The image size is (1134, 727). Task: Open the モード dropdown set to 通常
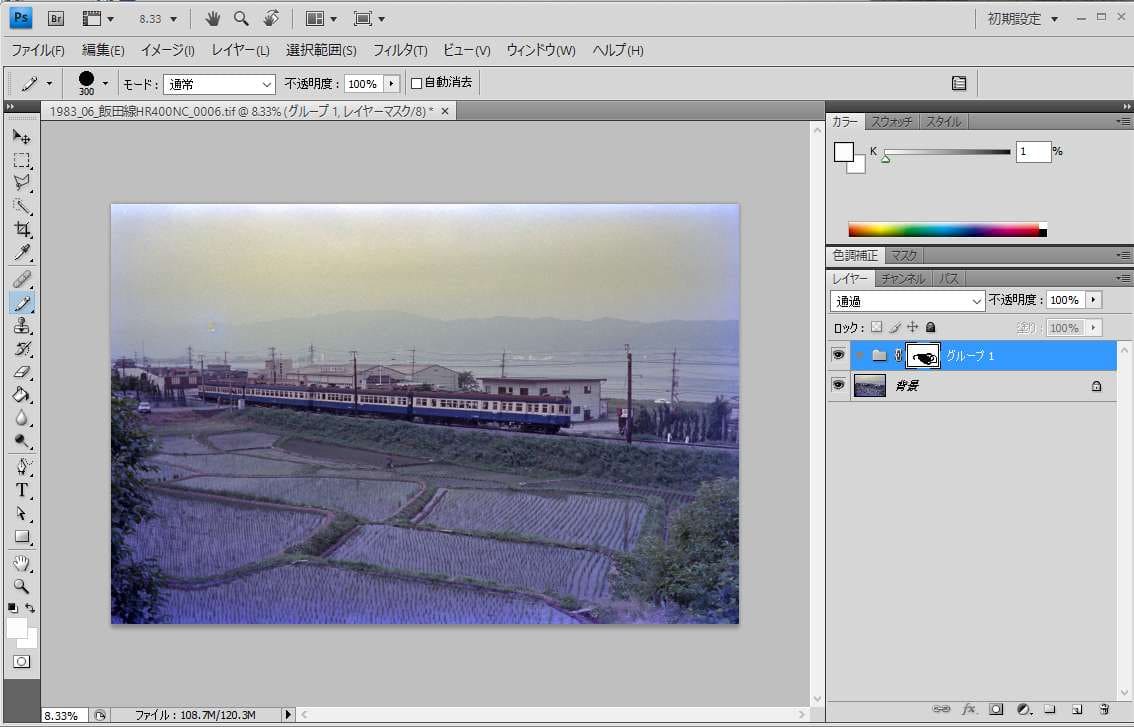click(x=220, y=84)
